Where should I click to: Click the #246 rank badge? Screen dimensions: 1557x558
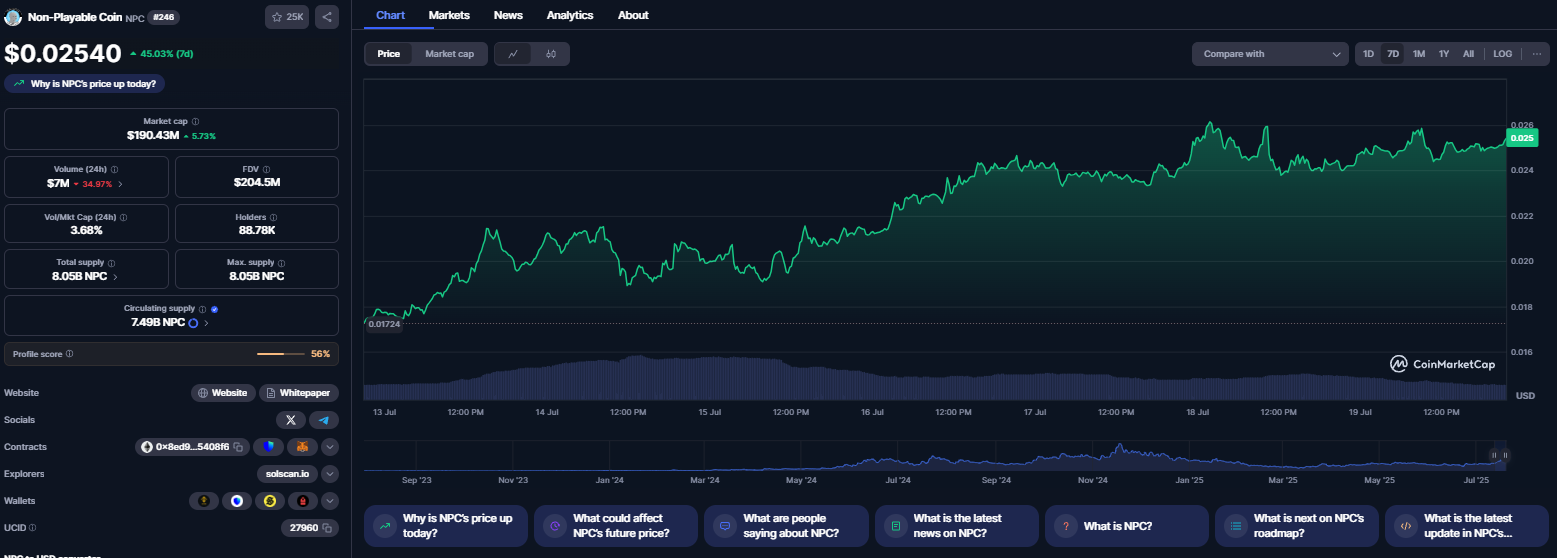point(164,17)
